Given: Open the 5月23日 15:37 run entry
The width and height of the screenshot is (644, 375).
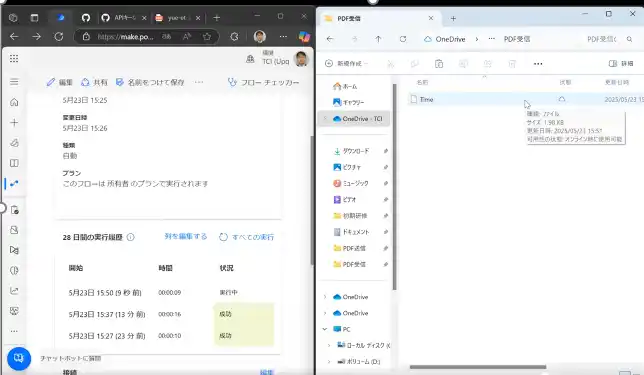Looking at the screenshot, I should click(107, 314).
